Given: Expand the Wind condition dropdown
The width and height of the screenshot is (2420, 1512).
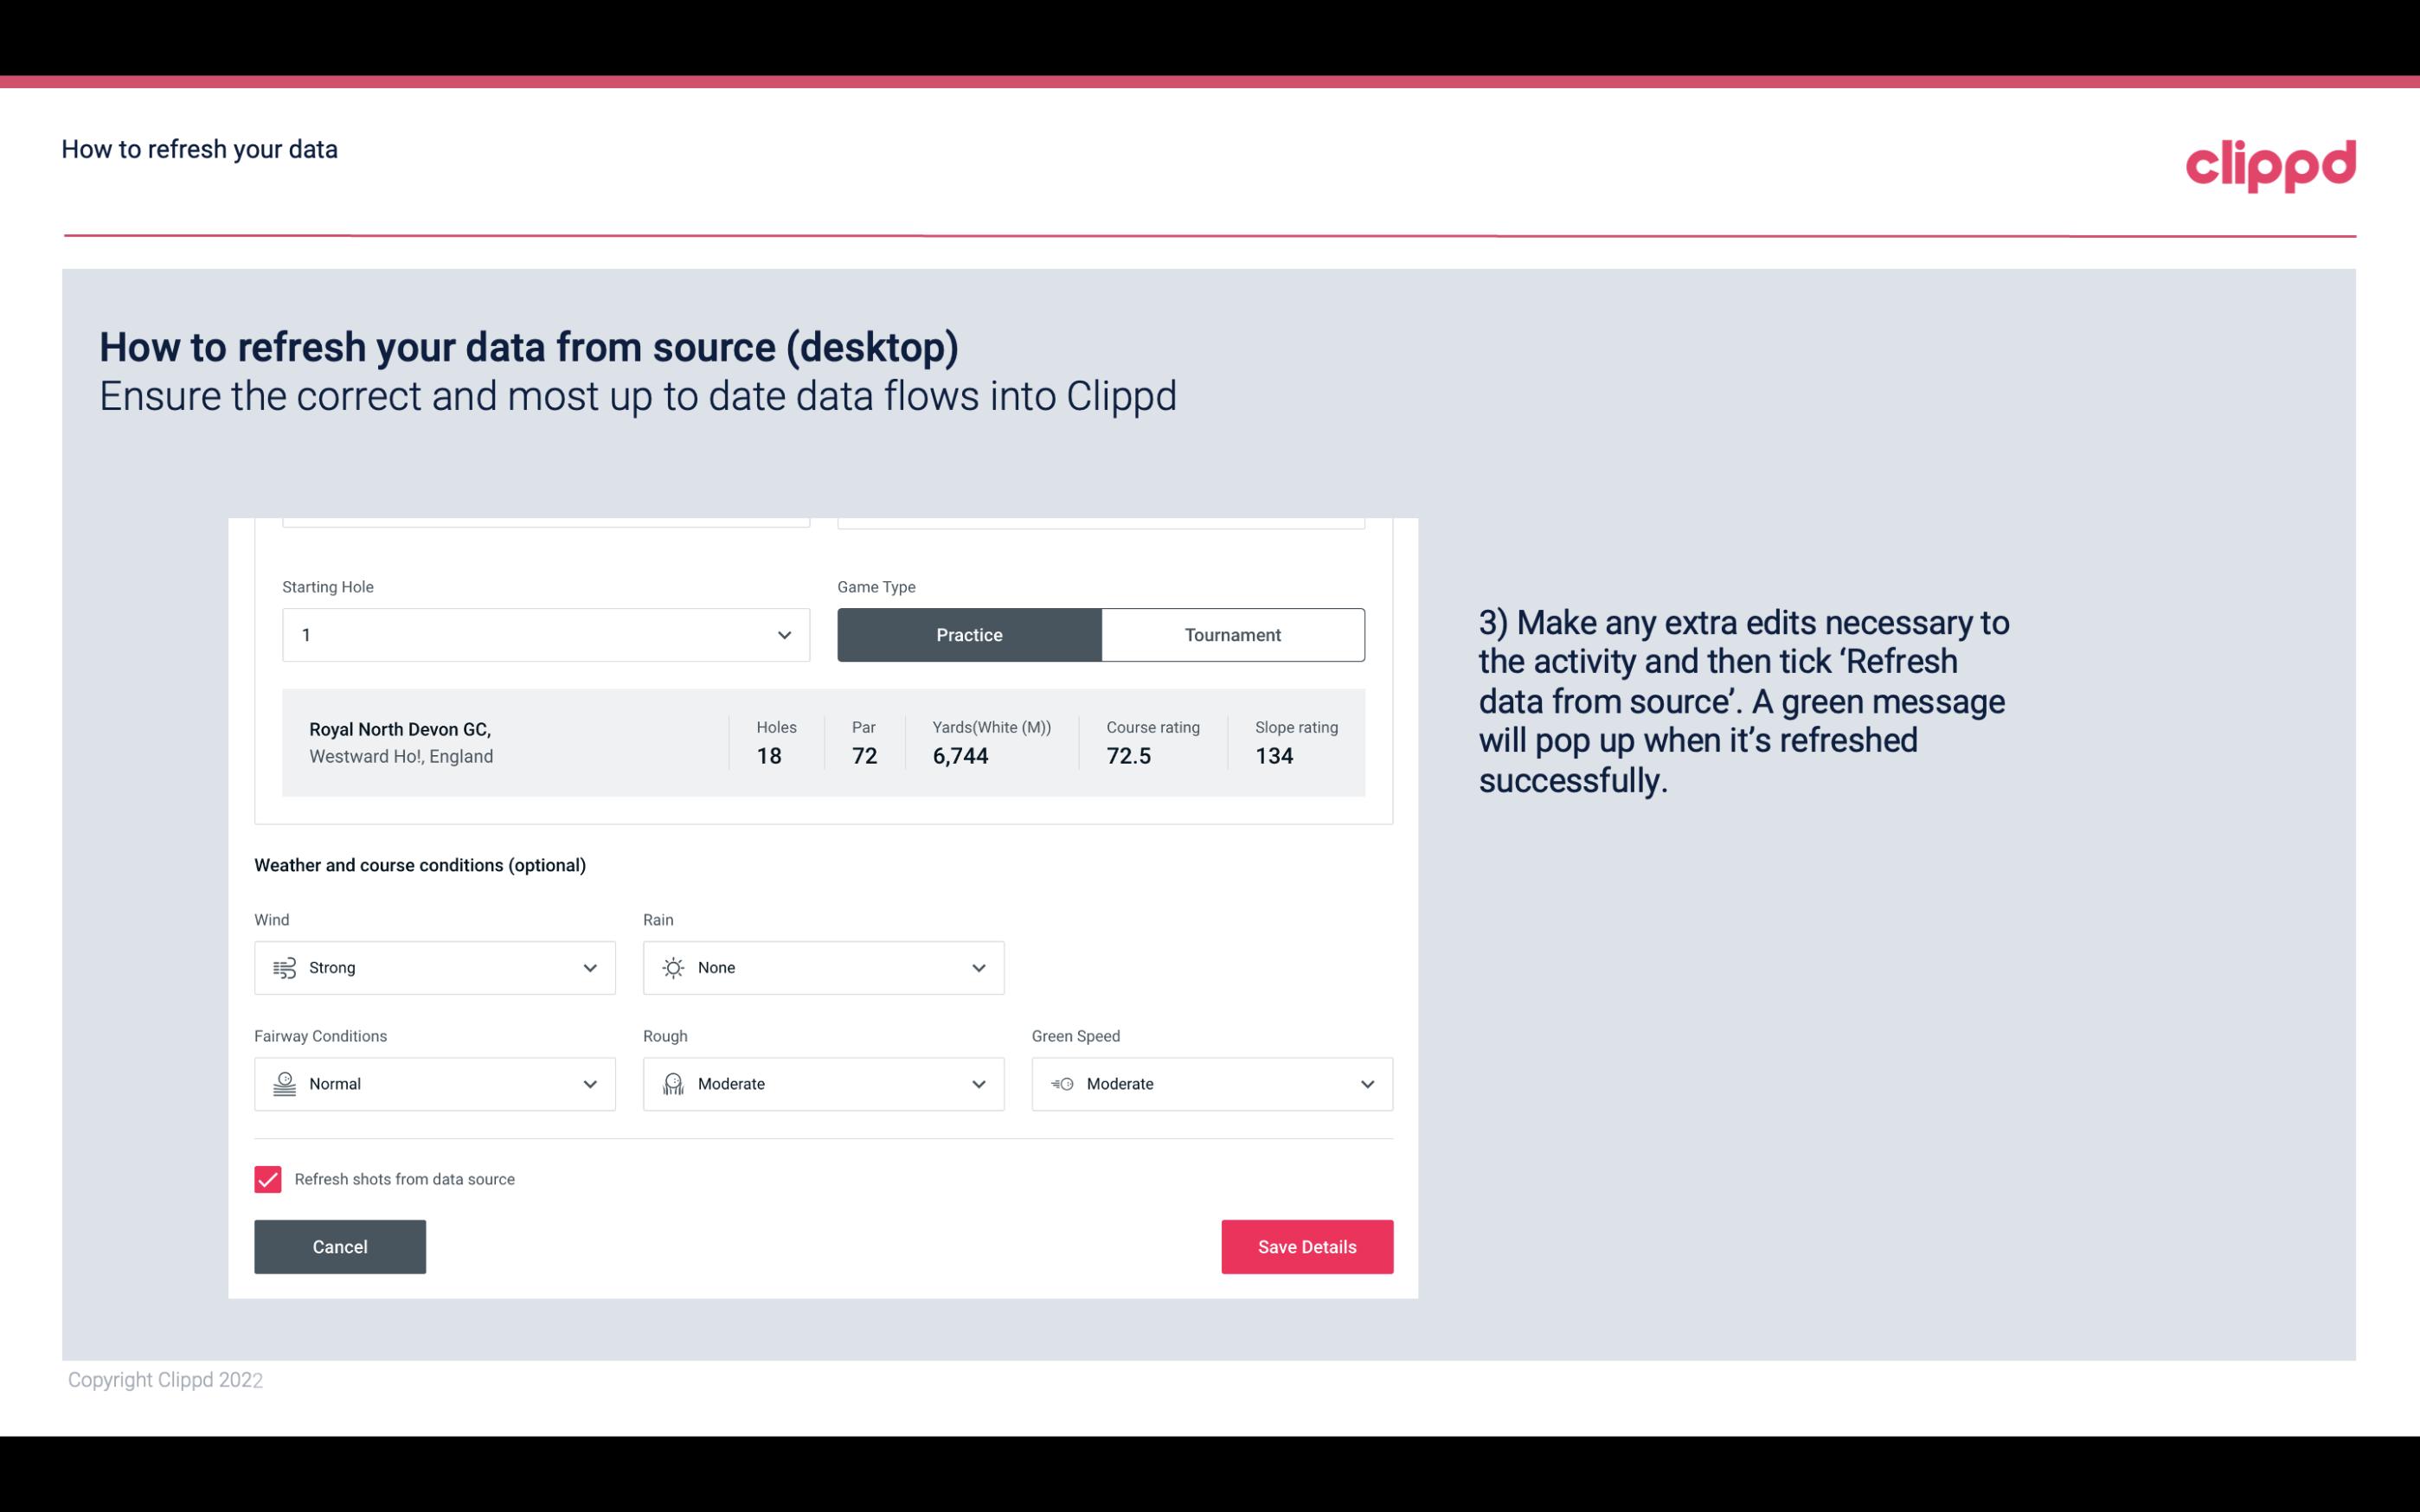Looking at the screenshot, I should click(x=589, y=967).
